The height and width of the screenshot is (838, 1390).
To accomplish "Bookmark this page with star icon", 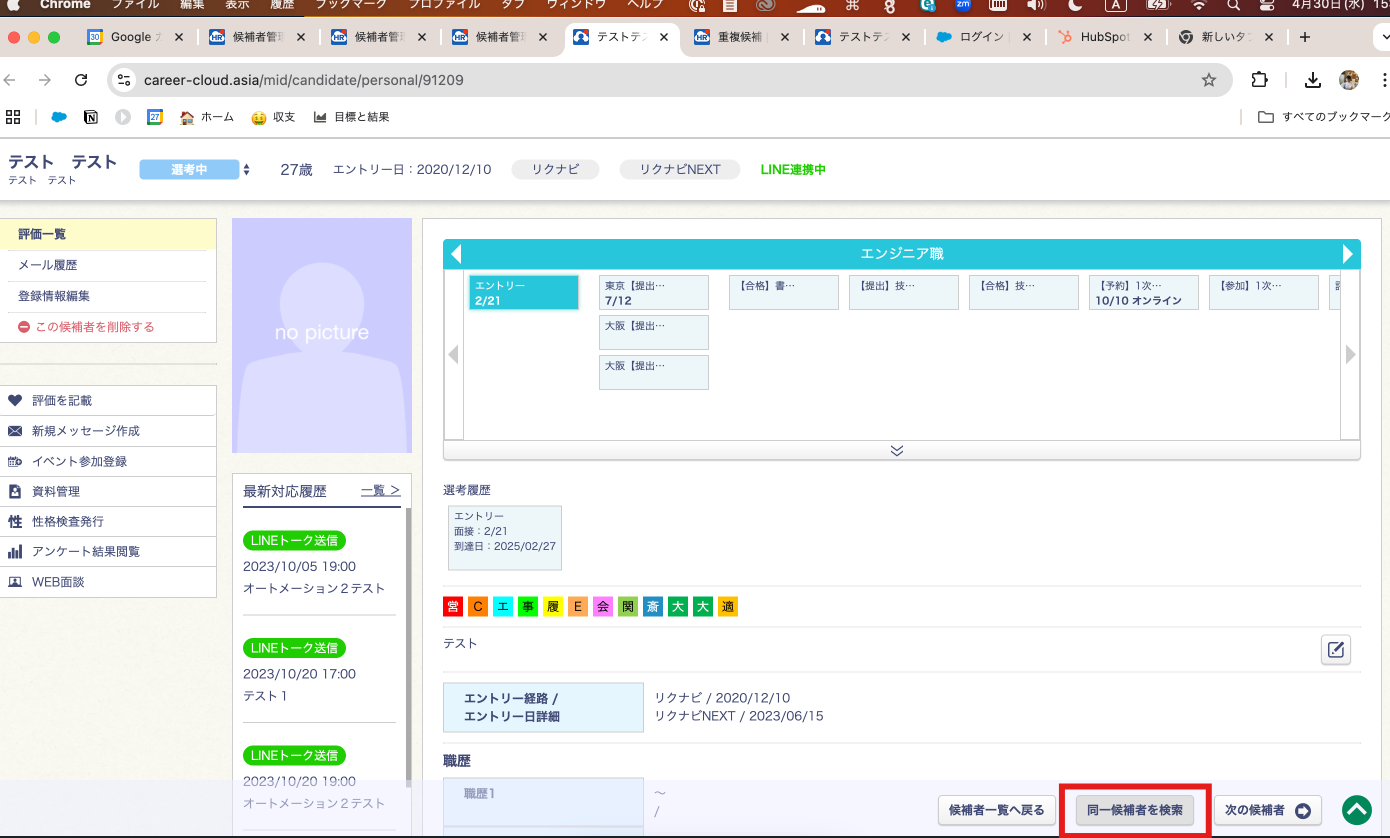I will (1208, 80).
